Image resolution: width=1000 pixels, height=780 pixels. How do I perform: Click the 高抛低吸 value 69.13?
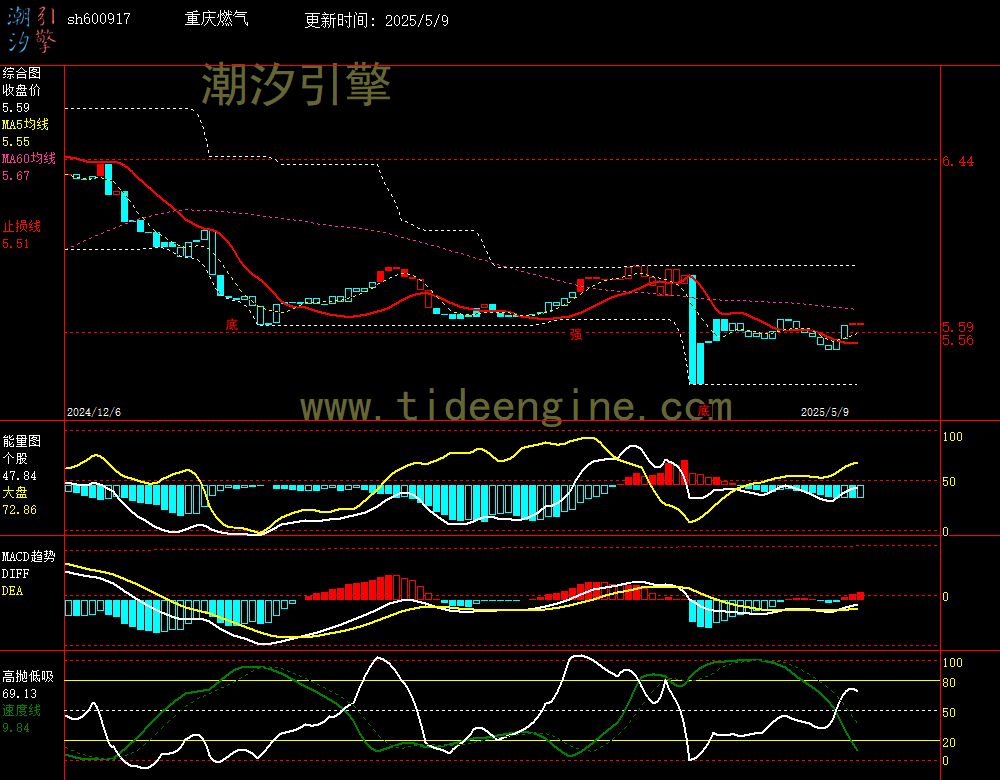click(x=19, y=693)
